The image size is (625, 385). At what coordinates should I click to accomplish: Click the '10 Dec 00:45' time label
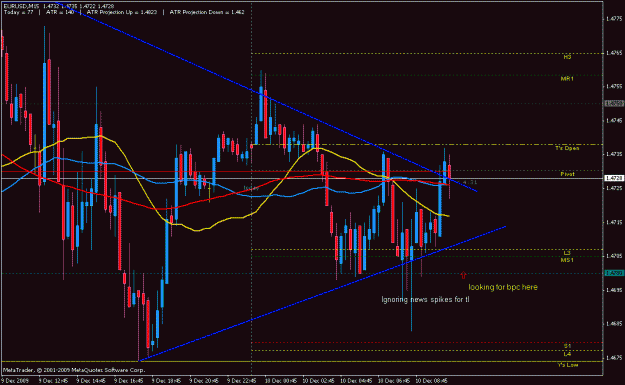(x=282, y=381)
